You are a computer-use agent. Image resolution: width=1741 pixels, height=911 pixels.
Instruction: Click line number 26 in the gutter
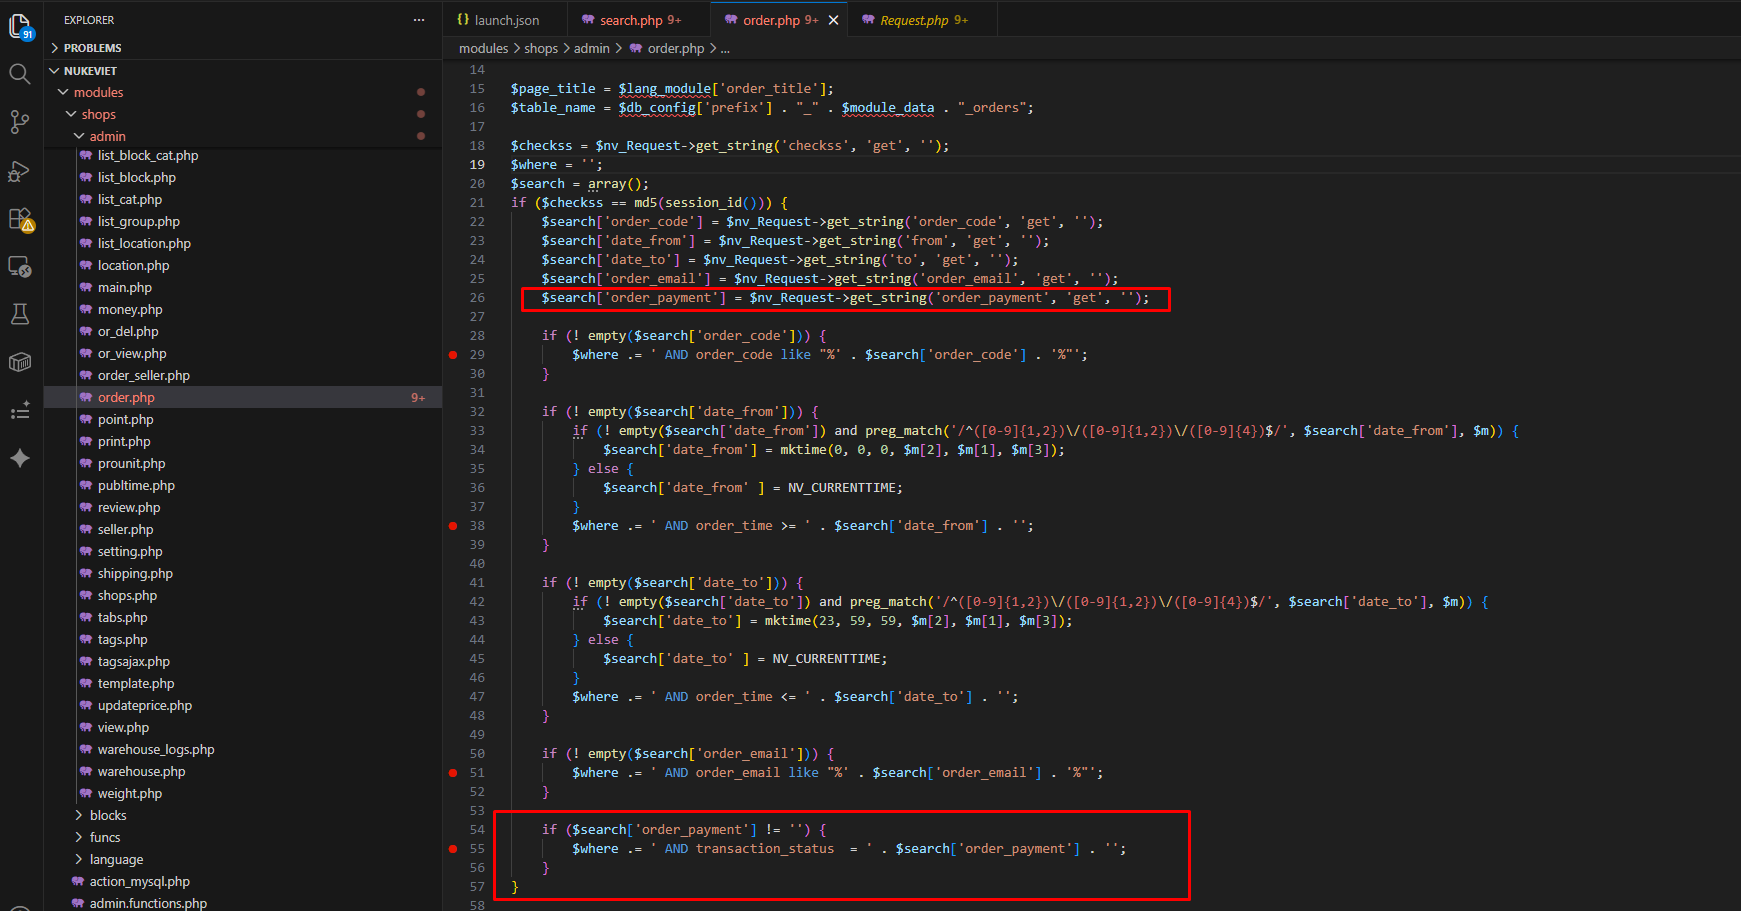coord(477,298)
